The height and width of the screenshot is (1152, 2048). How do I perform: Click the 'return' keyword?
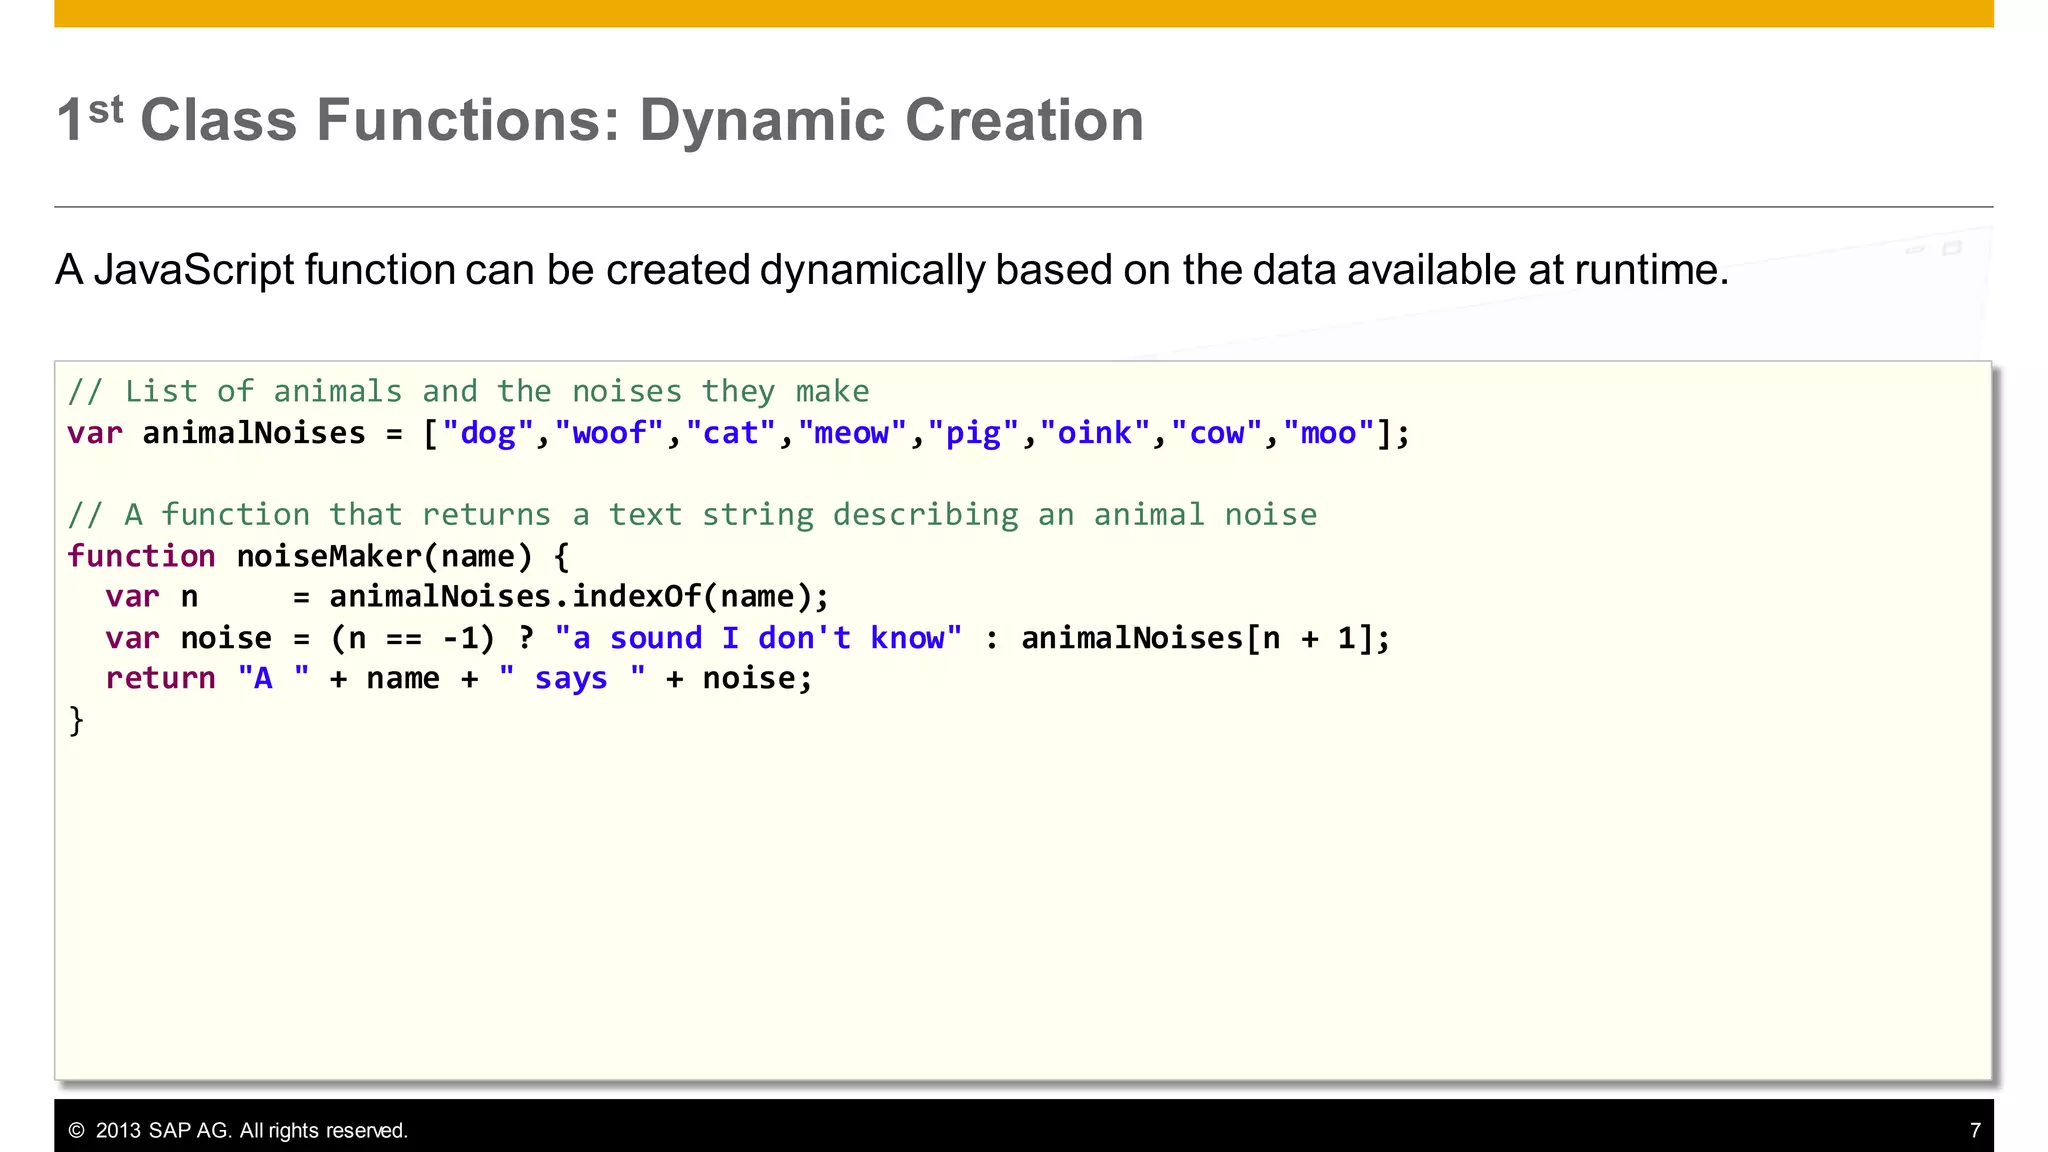tap(160, 679)
